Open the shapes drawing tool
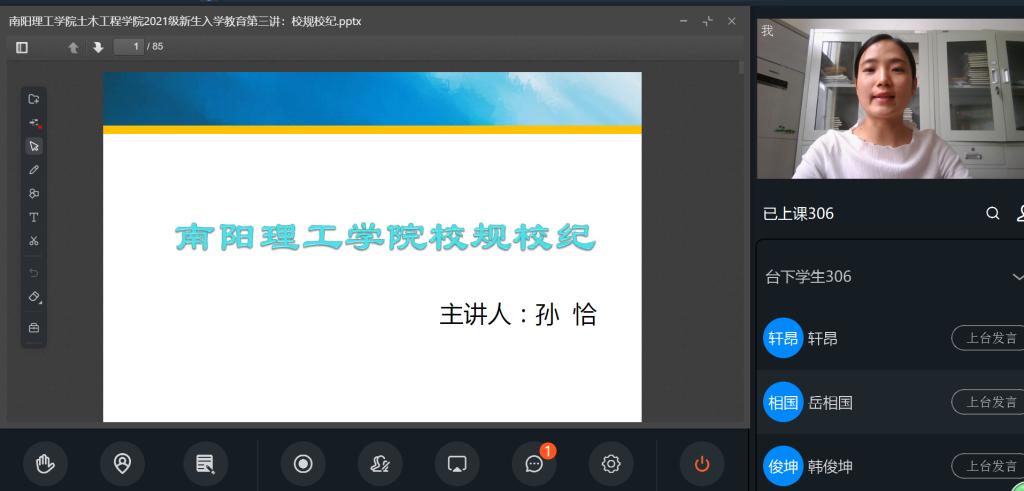Screen dimensions: 1024x491 (x=34, y=193)
